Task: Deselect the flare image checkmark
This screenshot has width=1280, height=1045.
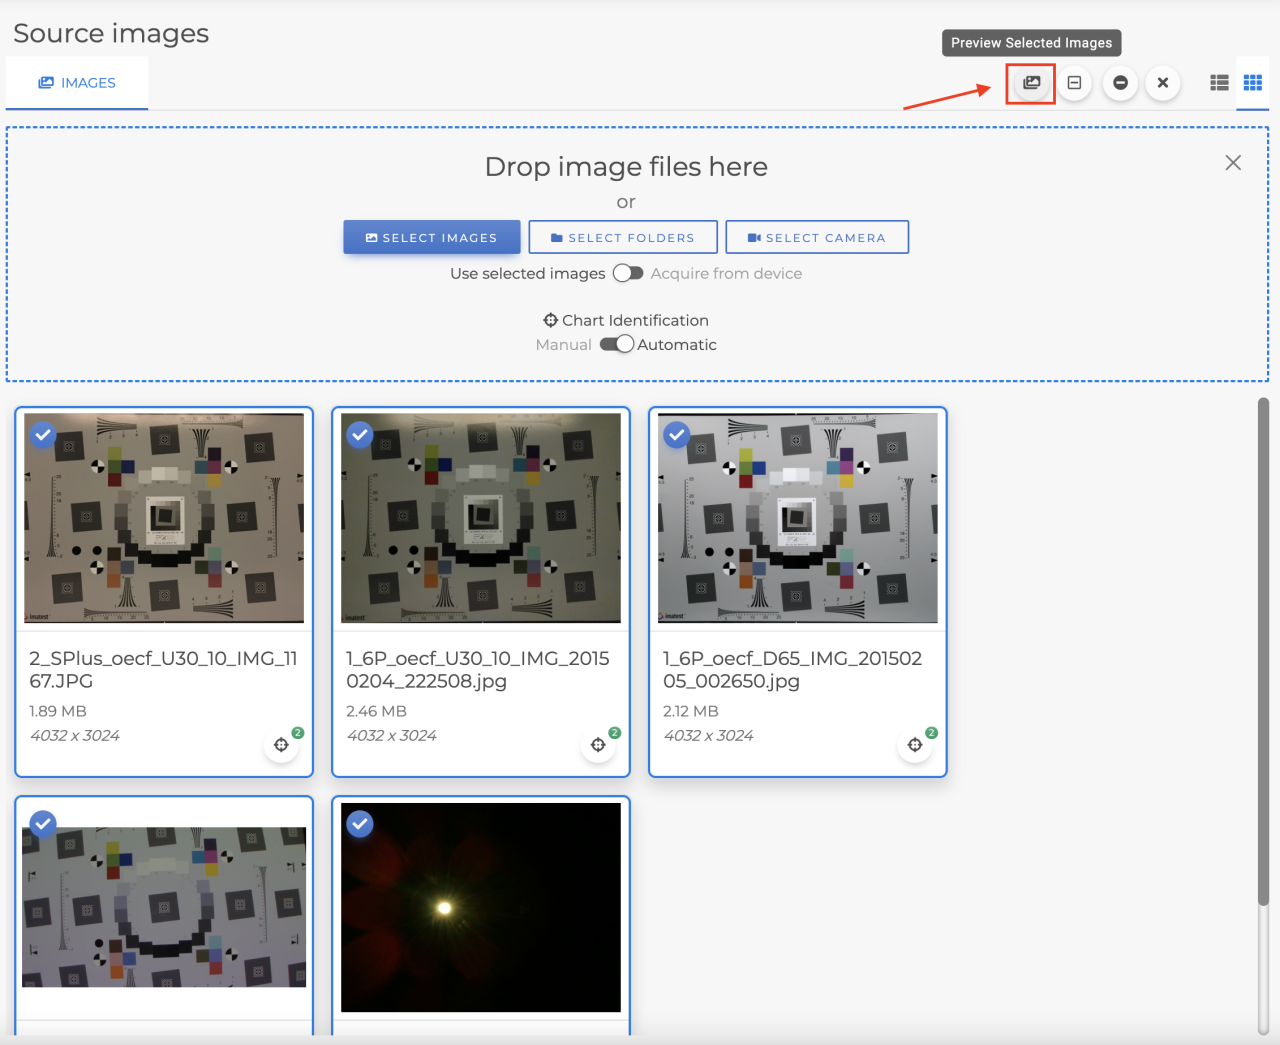Action: [359, 824]
